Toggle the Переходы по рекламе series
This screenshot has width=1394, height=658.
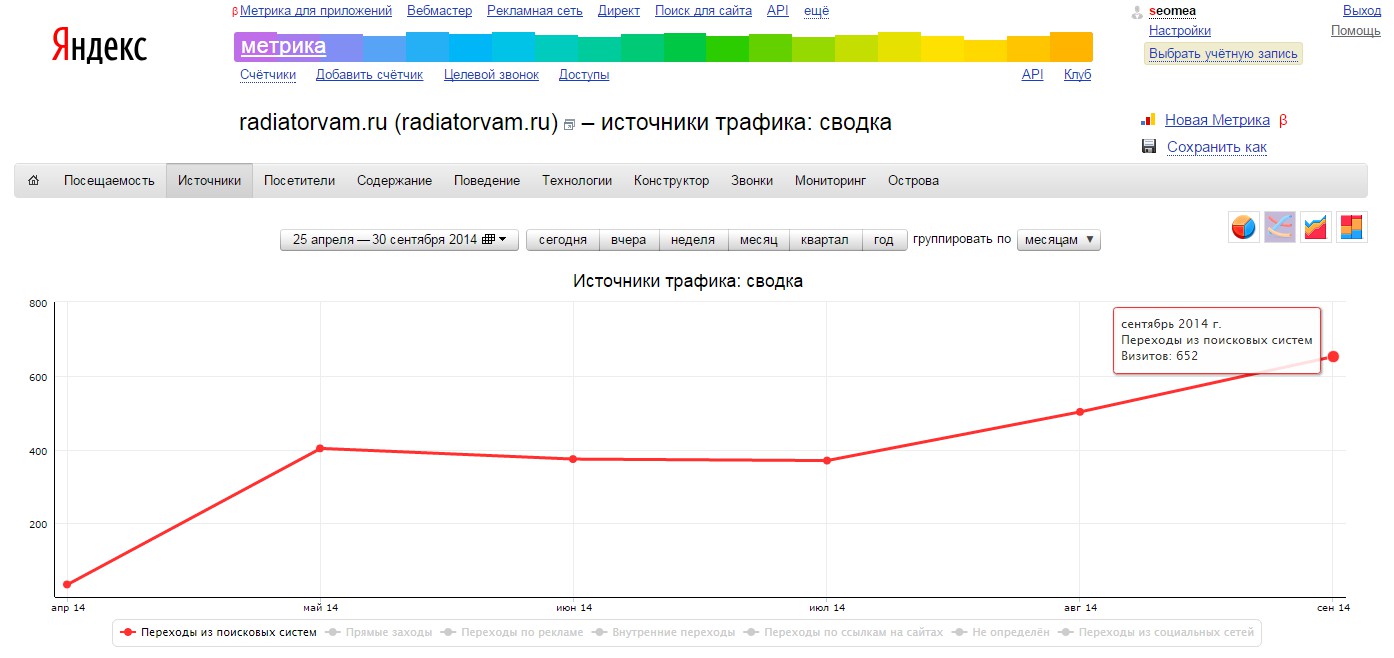pos(512,632)
